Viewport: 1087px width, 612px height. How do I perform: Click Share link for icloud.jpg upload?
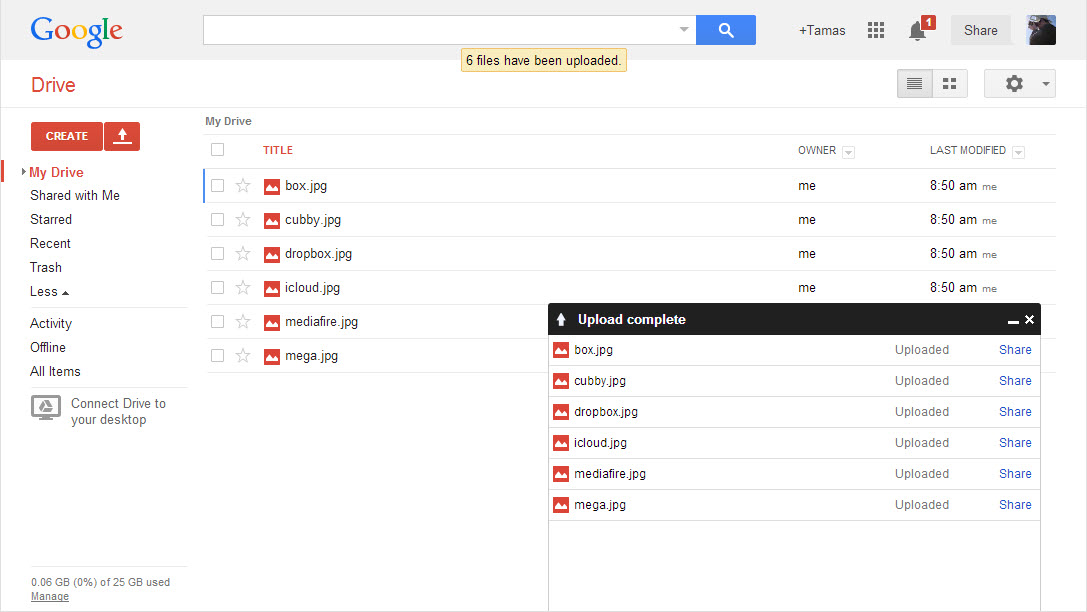tap(1015, 443)
